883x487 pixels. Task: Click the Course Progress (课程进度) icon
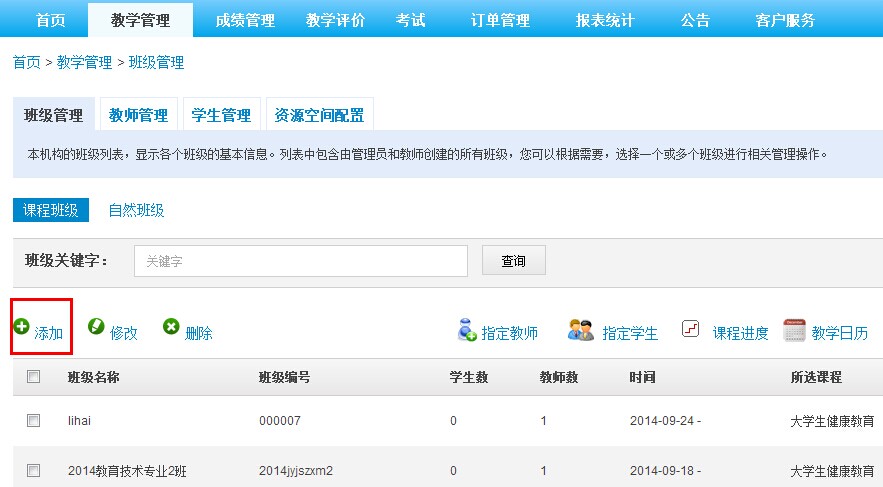(691, 329)
